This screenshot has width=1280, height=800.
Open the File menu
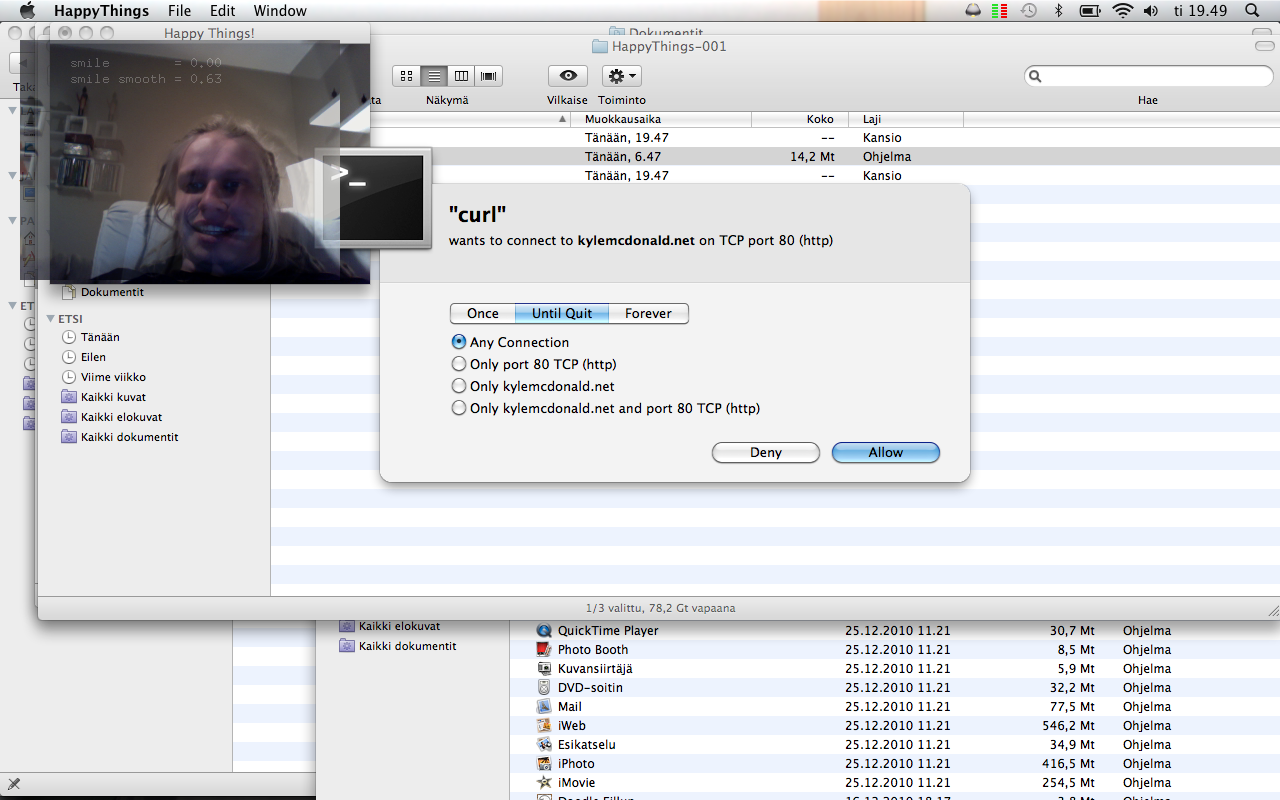(x=179, y=11)
